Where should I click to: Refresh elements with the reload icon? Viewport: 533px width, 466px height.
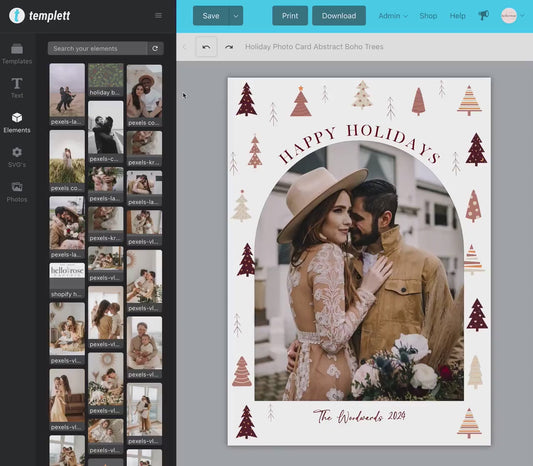click(x=155, y=49)
